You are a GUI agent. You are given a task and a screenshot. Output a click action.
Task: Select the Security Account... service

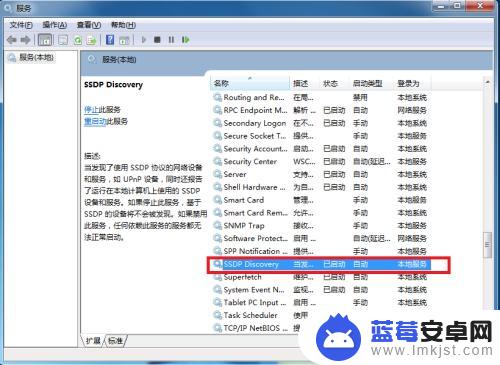322,149
